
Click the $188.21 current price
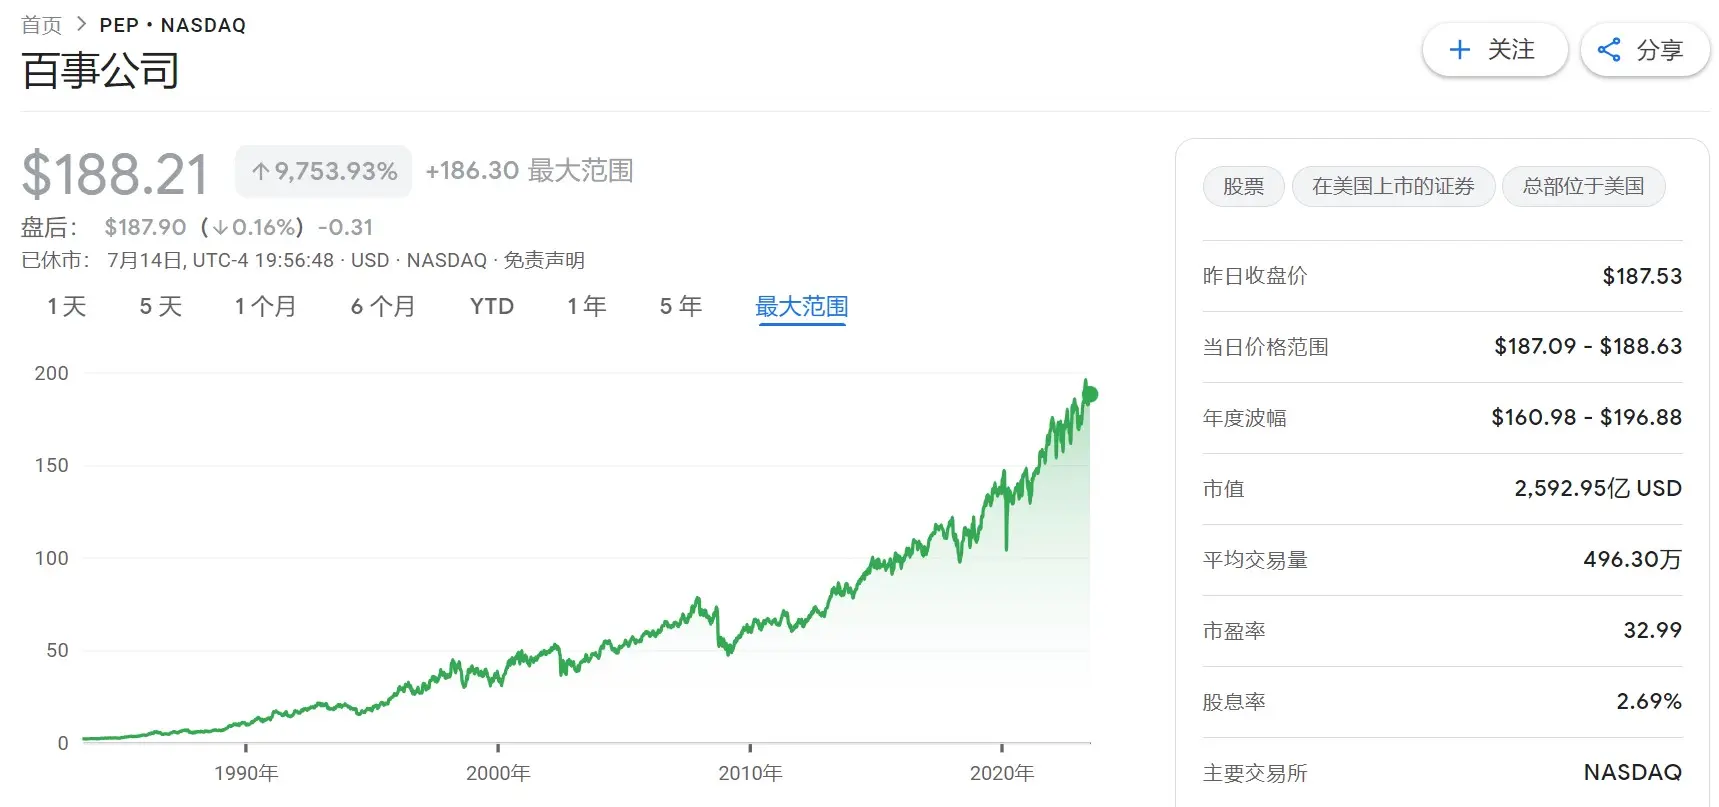click(x=115, y=174)
